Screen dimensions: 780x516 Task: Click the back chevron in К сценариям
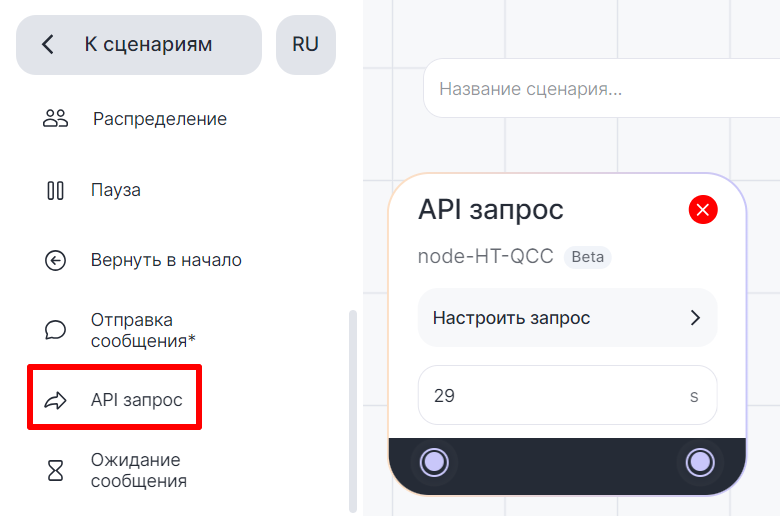[47, 45]
